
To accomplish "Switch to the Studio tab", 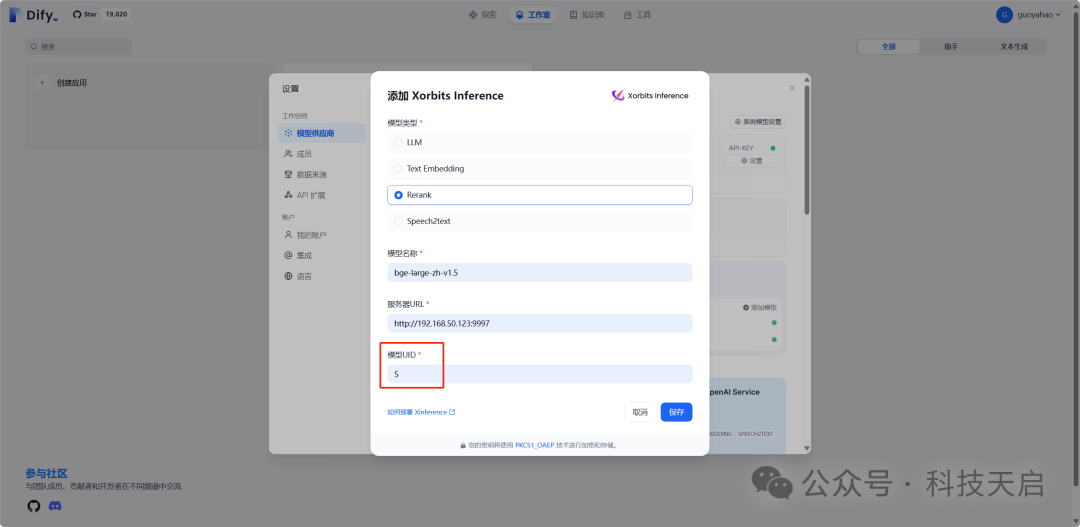I will (x=532, y=14).
